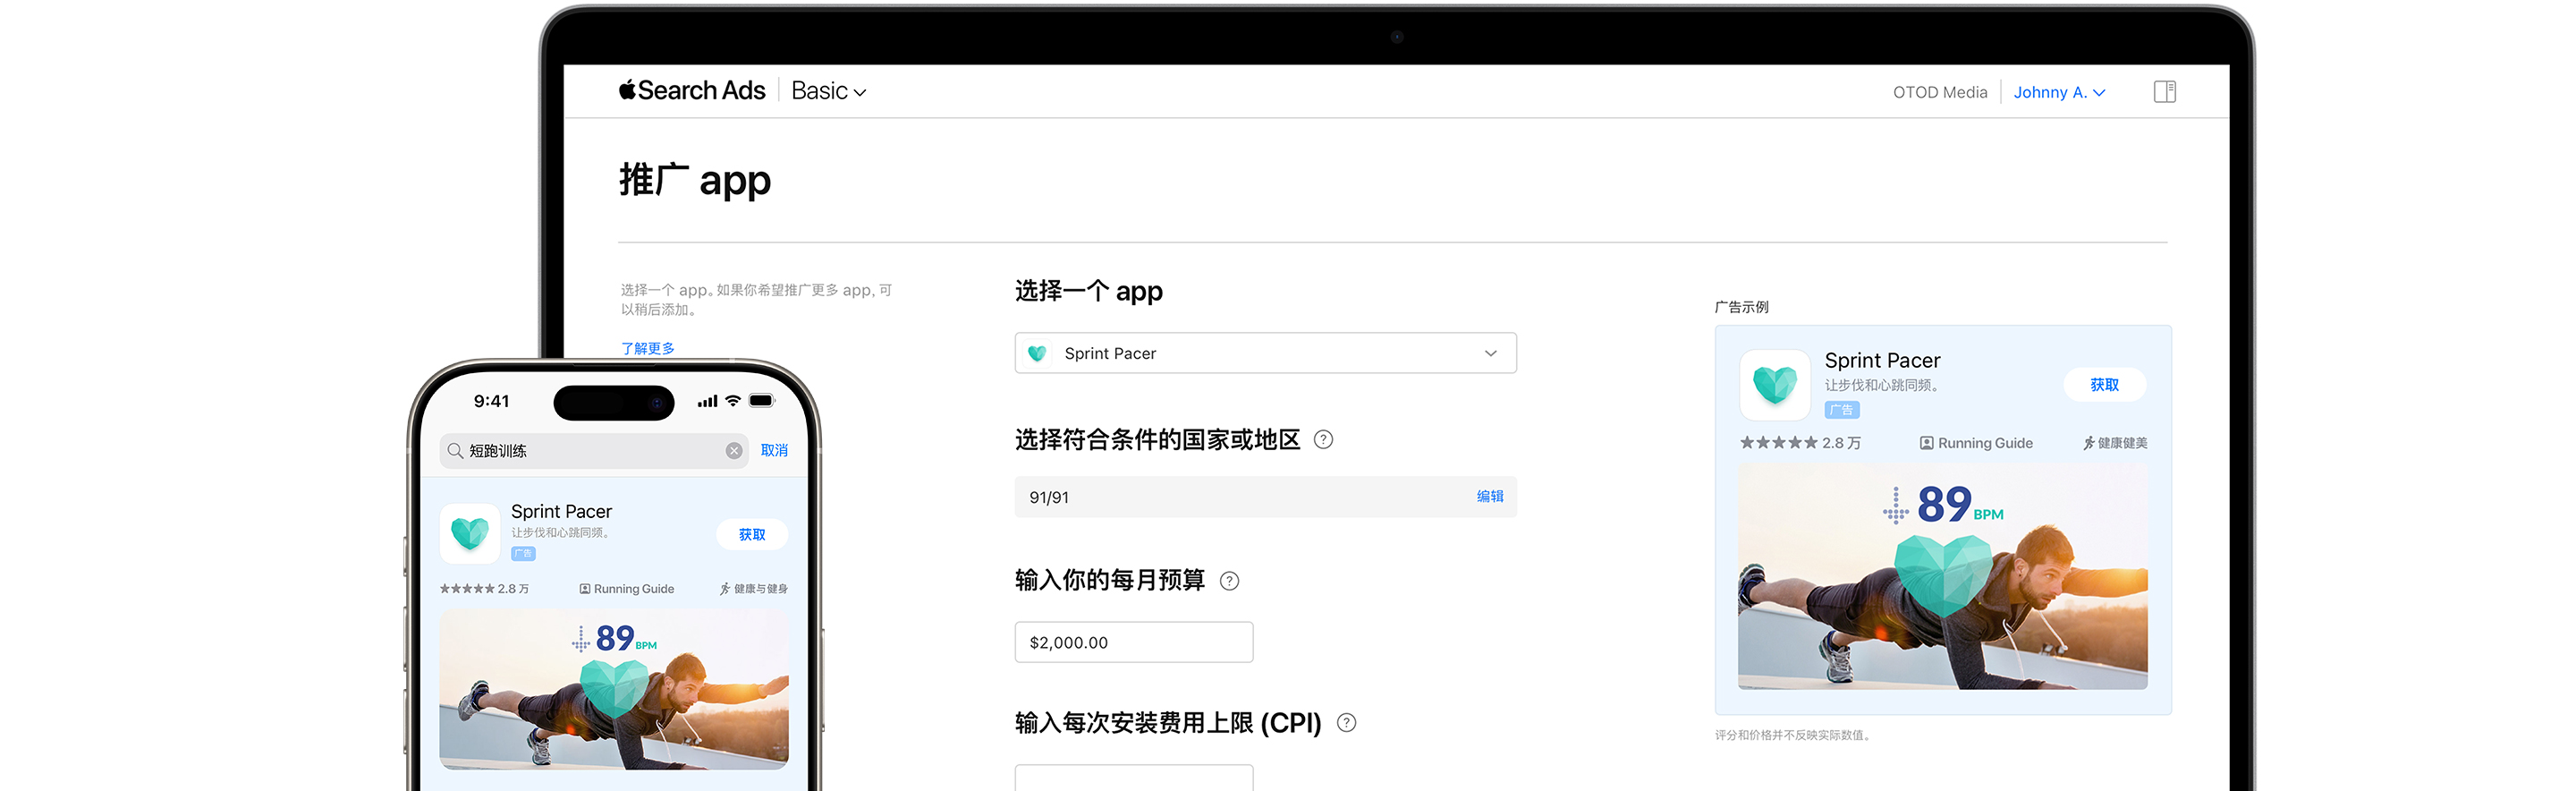The width and height of the screenshot is (2576, 791).
Task: Click Sprint Pacer heart icon in ad preview
Action: (1775, 384)
